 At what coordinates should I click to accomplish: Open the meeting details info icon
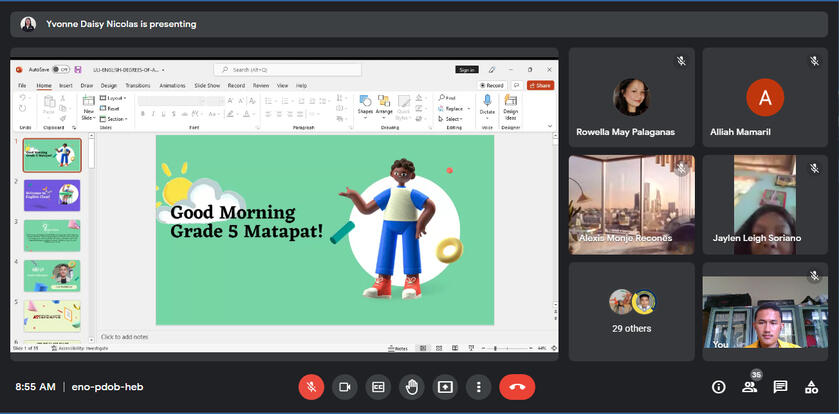[x=718, y=387]
